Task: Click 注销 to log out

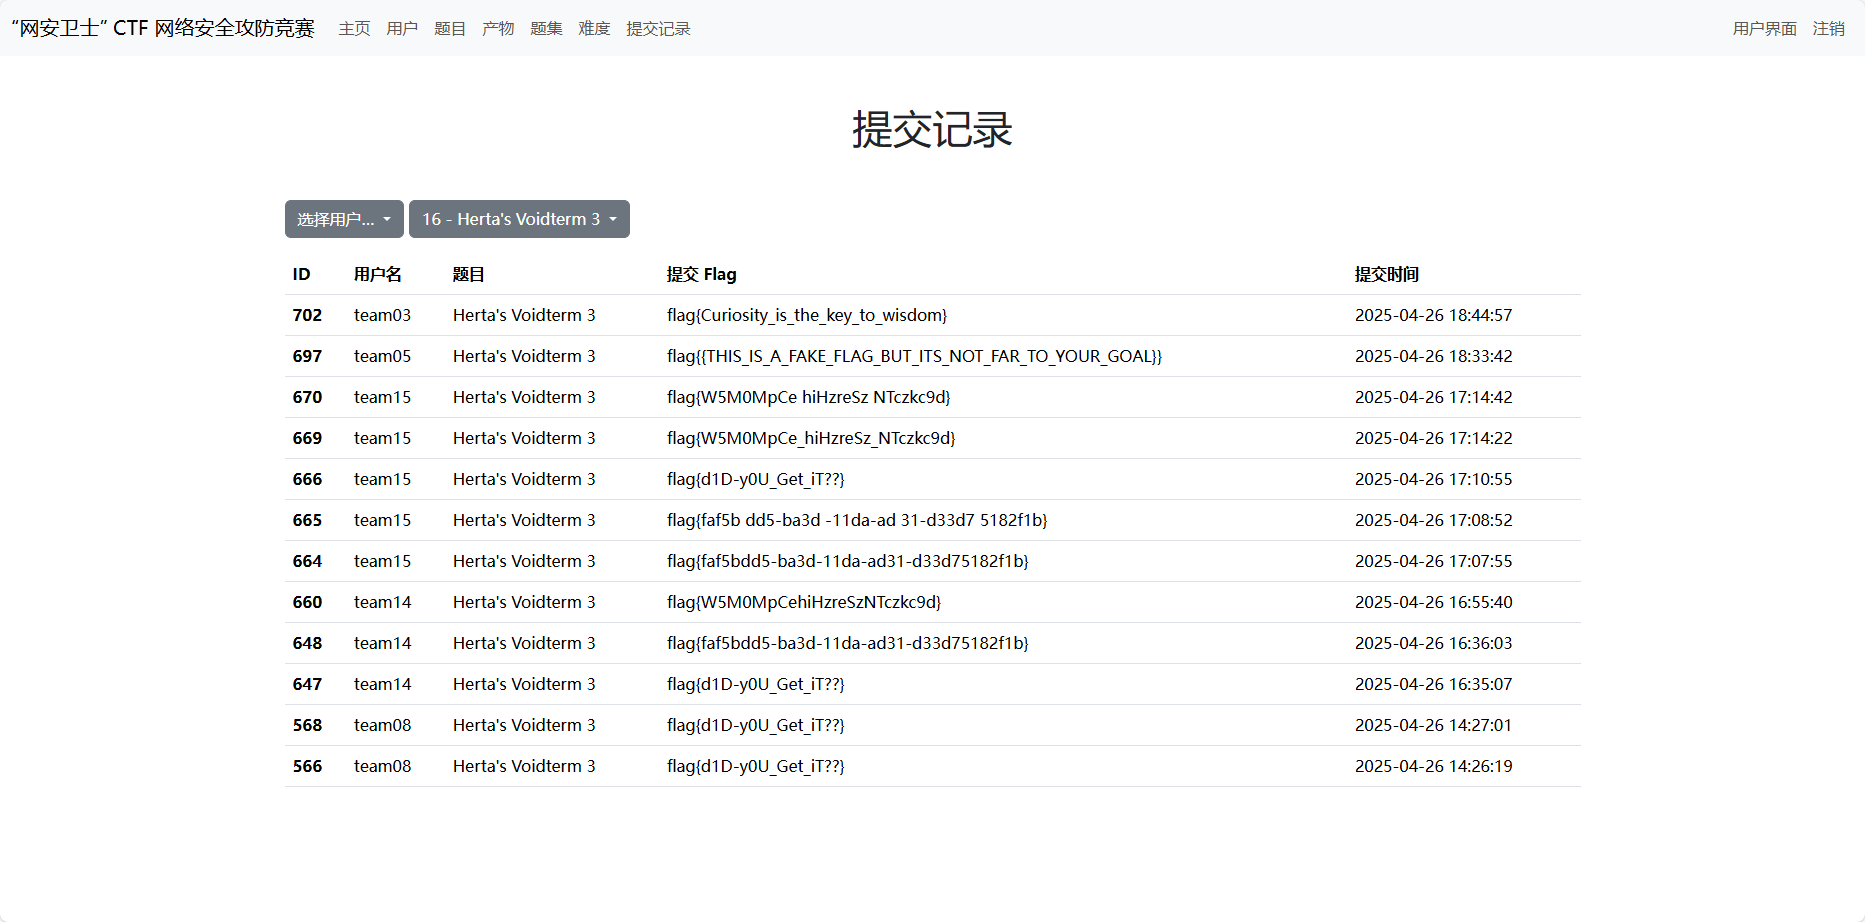Action: [x=1828, y=29]
